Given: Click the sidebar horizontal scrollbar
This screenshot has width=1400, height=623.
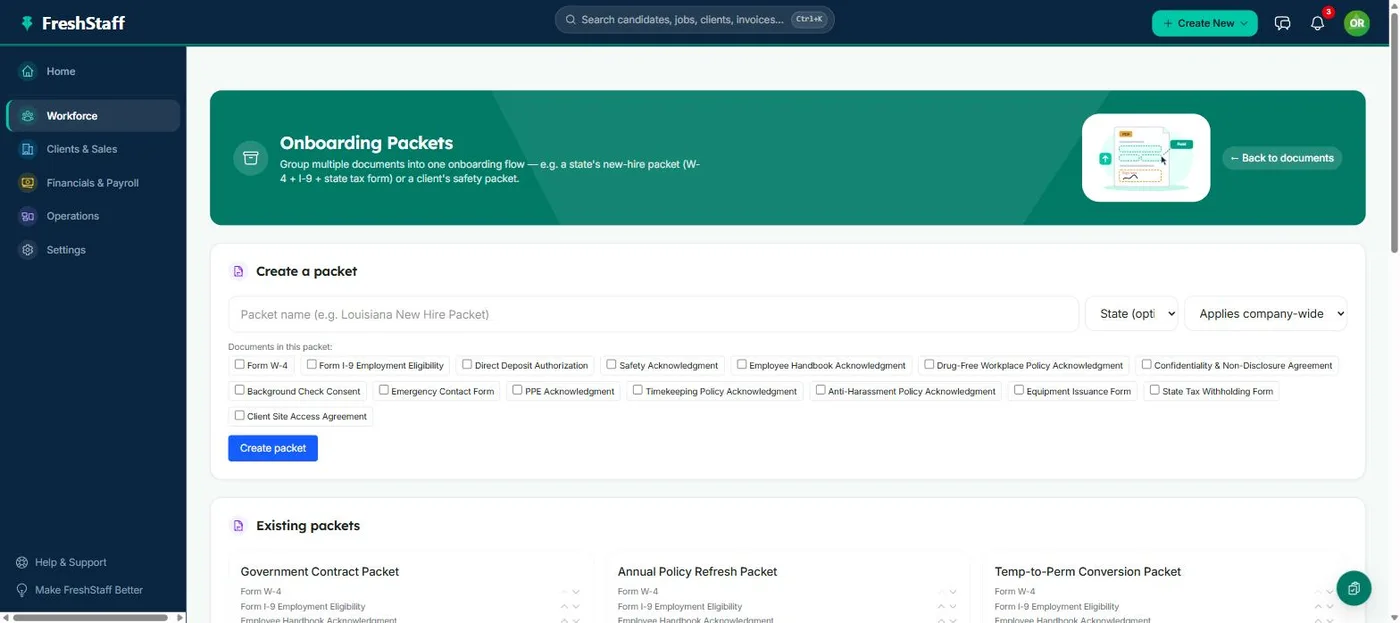Looking at the screenshot, I should coord(90,617).
